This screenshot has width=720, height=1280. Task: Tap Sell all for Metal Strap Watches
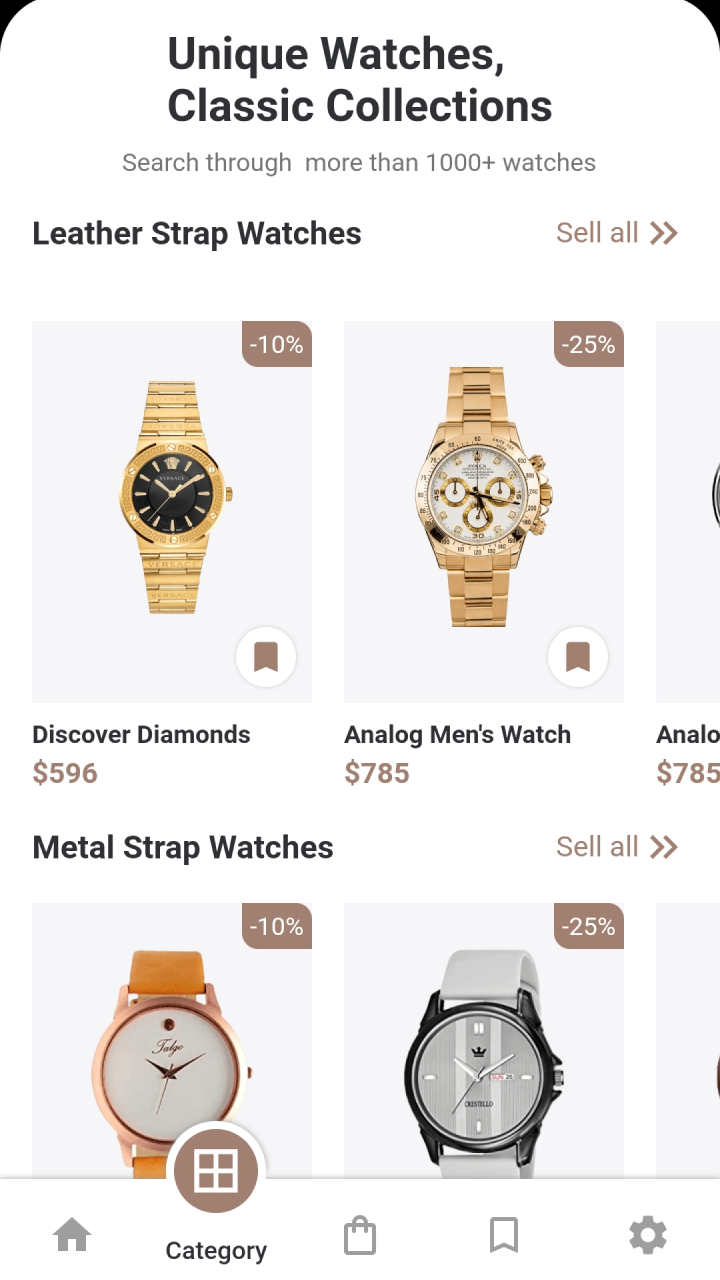[597, 847]
